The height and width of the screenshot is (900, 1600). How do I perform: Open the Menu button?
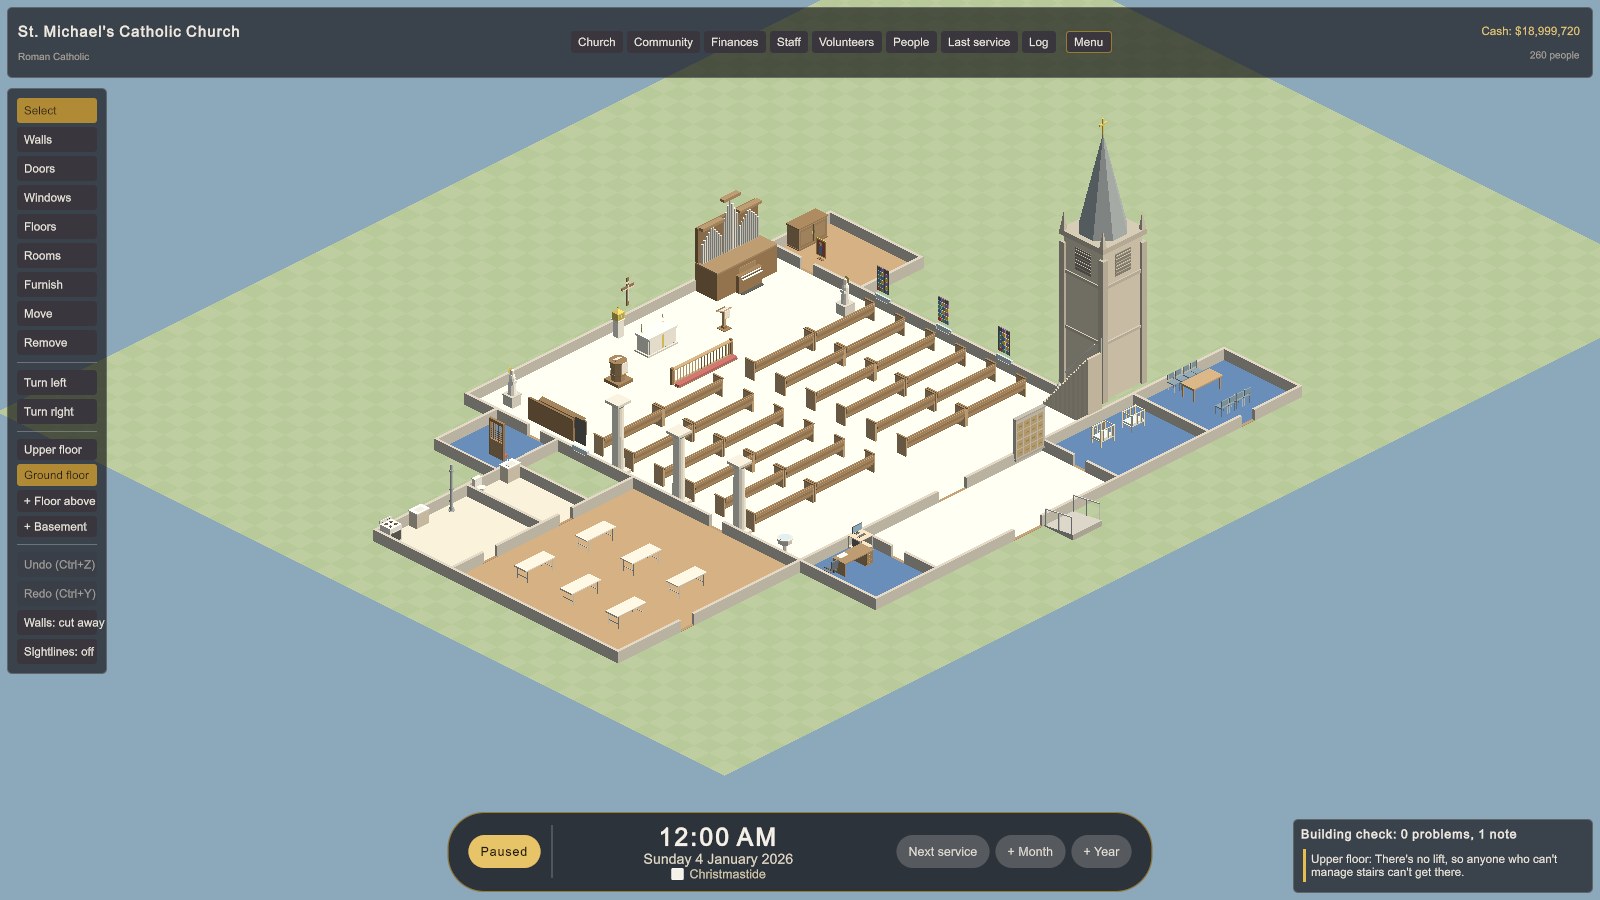click(1088, 42)
